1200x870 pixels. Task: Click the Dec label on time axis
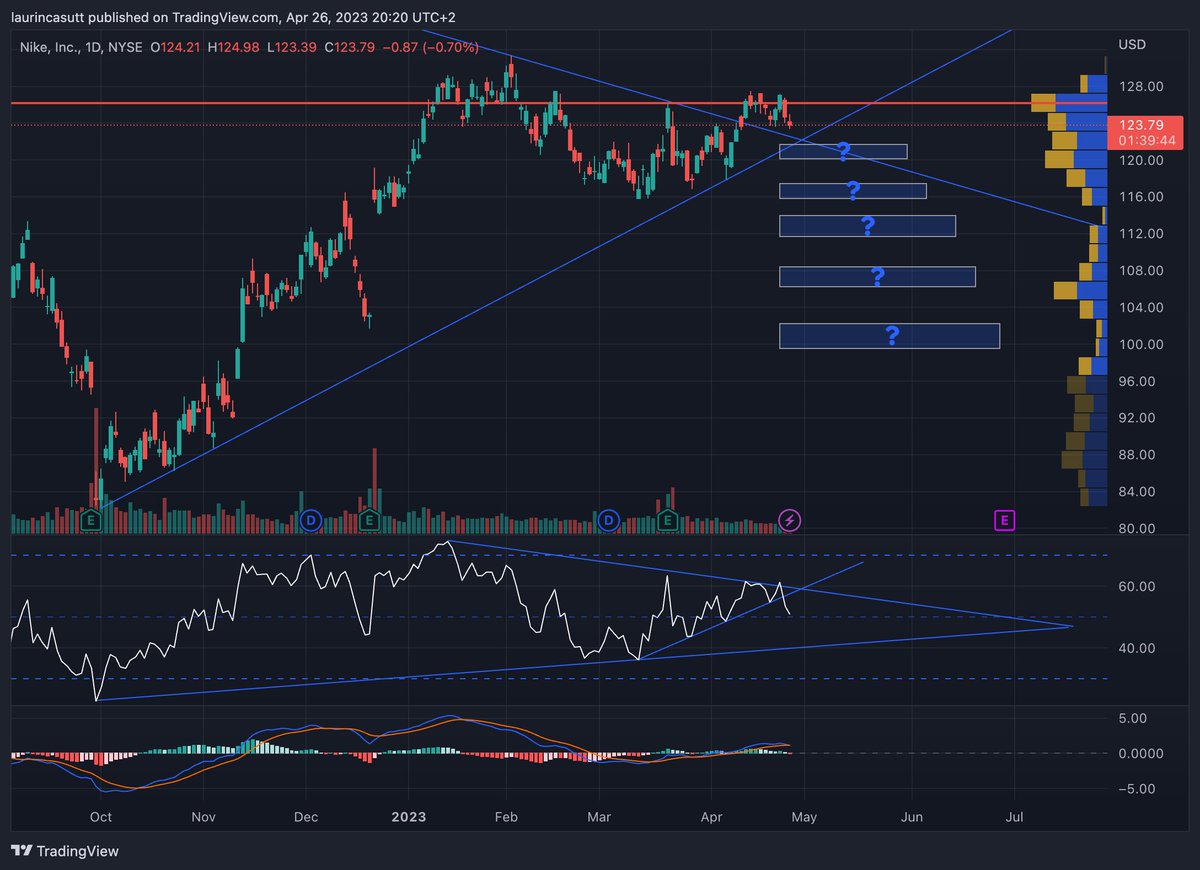[x=306, y=817]
